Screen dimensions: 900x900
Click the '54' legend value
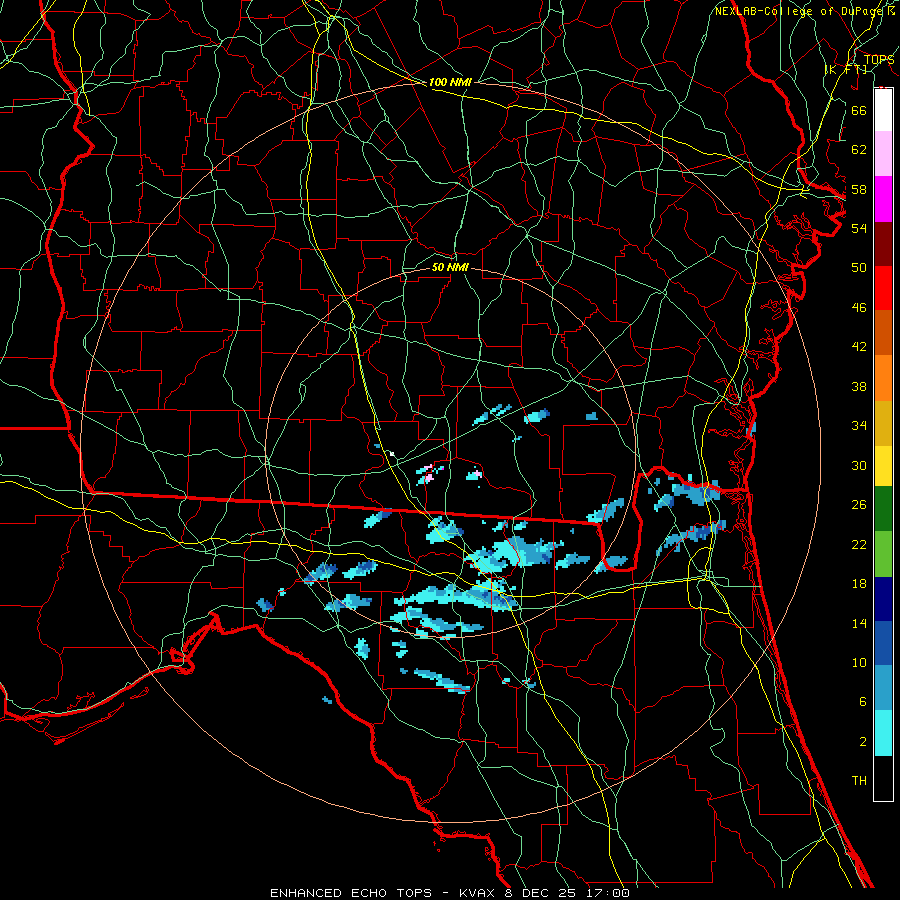point(859,228)
